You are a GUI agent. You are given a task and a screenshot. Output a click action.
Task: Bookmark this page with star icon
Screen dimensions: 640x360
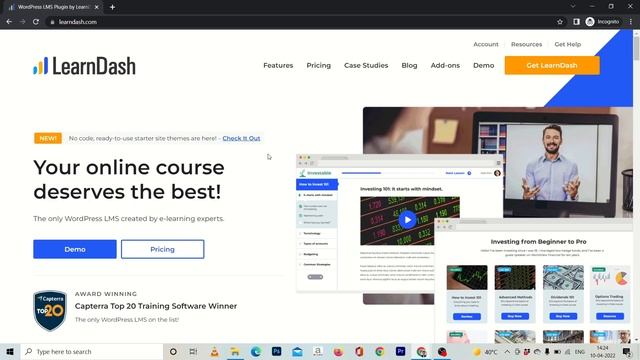560,22
